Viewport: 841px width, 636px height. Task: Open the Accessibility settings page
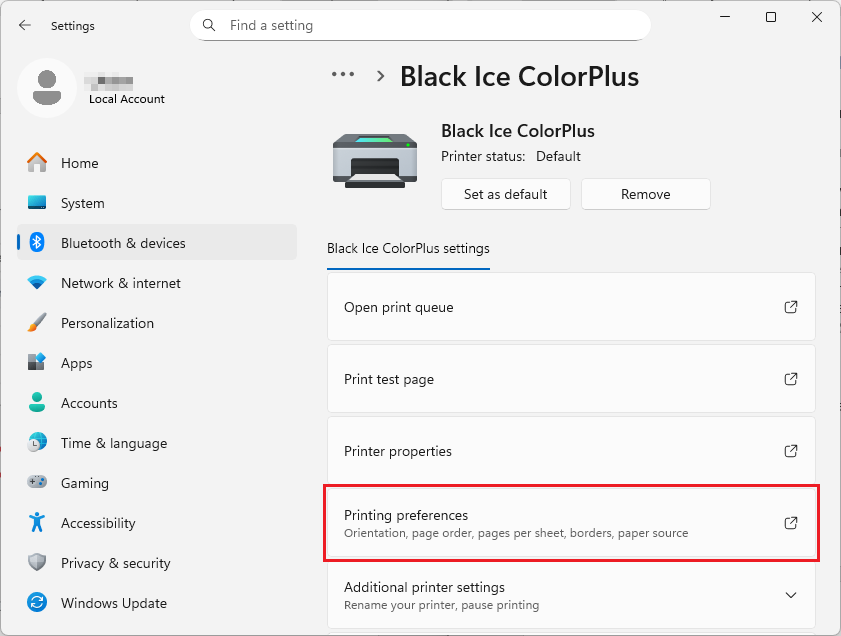tap(97, 523)
